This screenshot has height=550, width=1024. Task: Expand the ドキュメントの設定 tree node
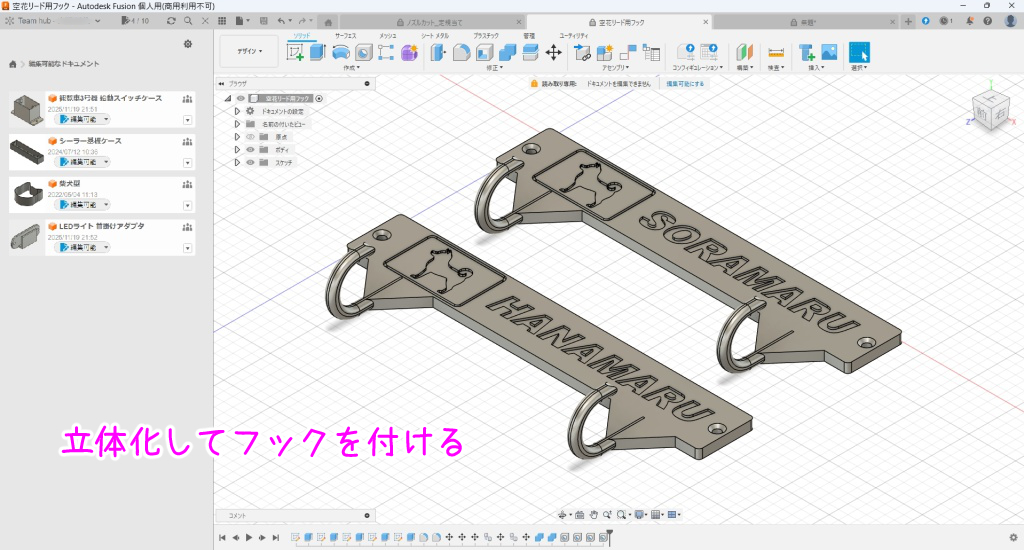237,111
